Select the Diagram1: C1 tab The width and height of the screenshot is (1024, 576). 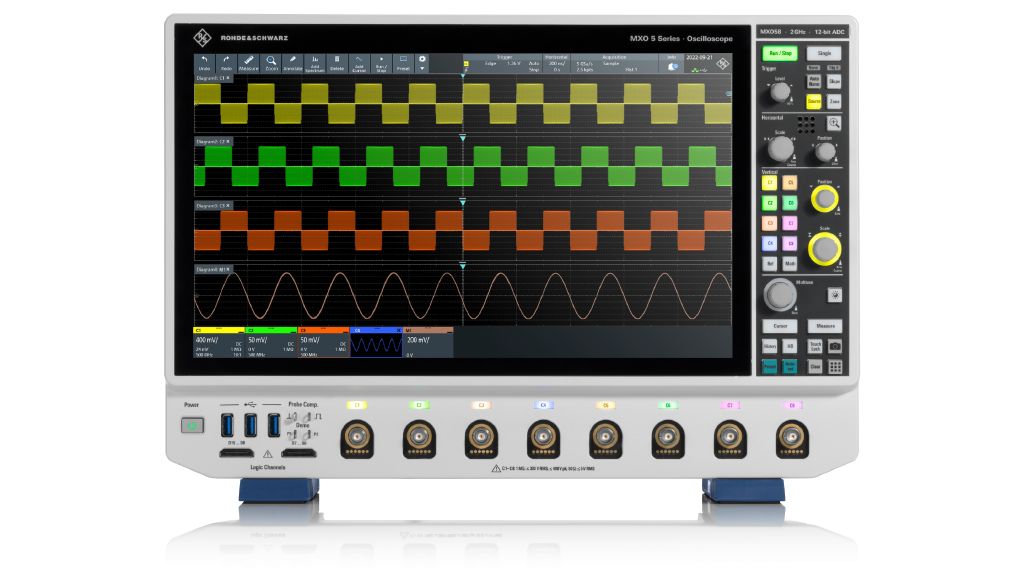(212, 78)
